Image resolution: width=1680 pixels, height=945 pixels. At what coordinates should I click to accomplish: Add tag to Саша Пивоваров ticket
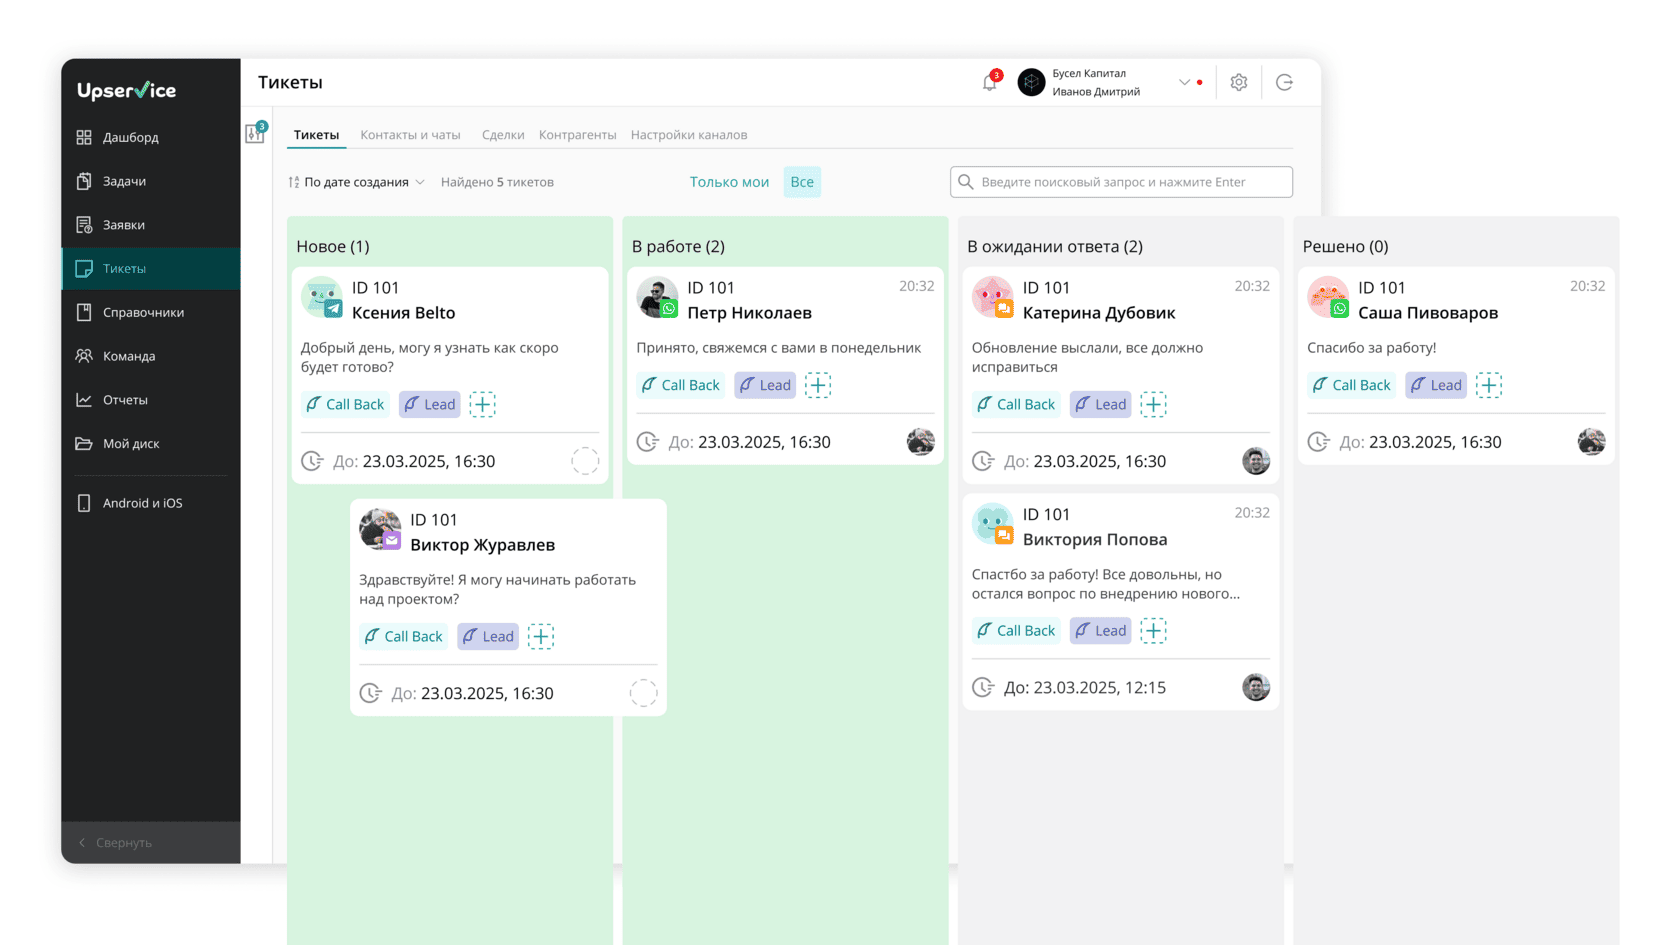[x=1489, y=385]
